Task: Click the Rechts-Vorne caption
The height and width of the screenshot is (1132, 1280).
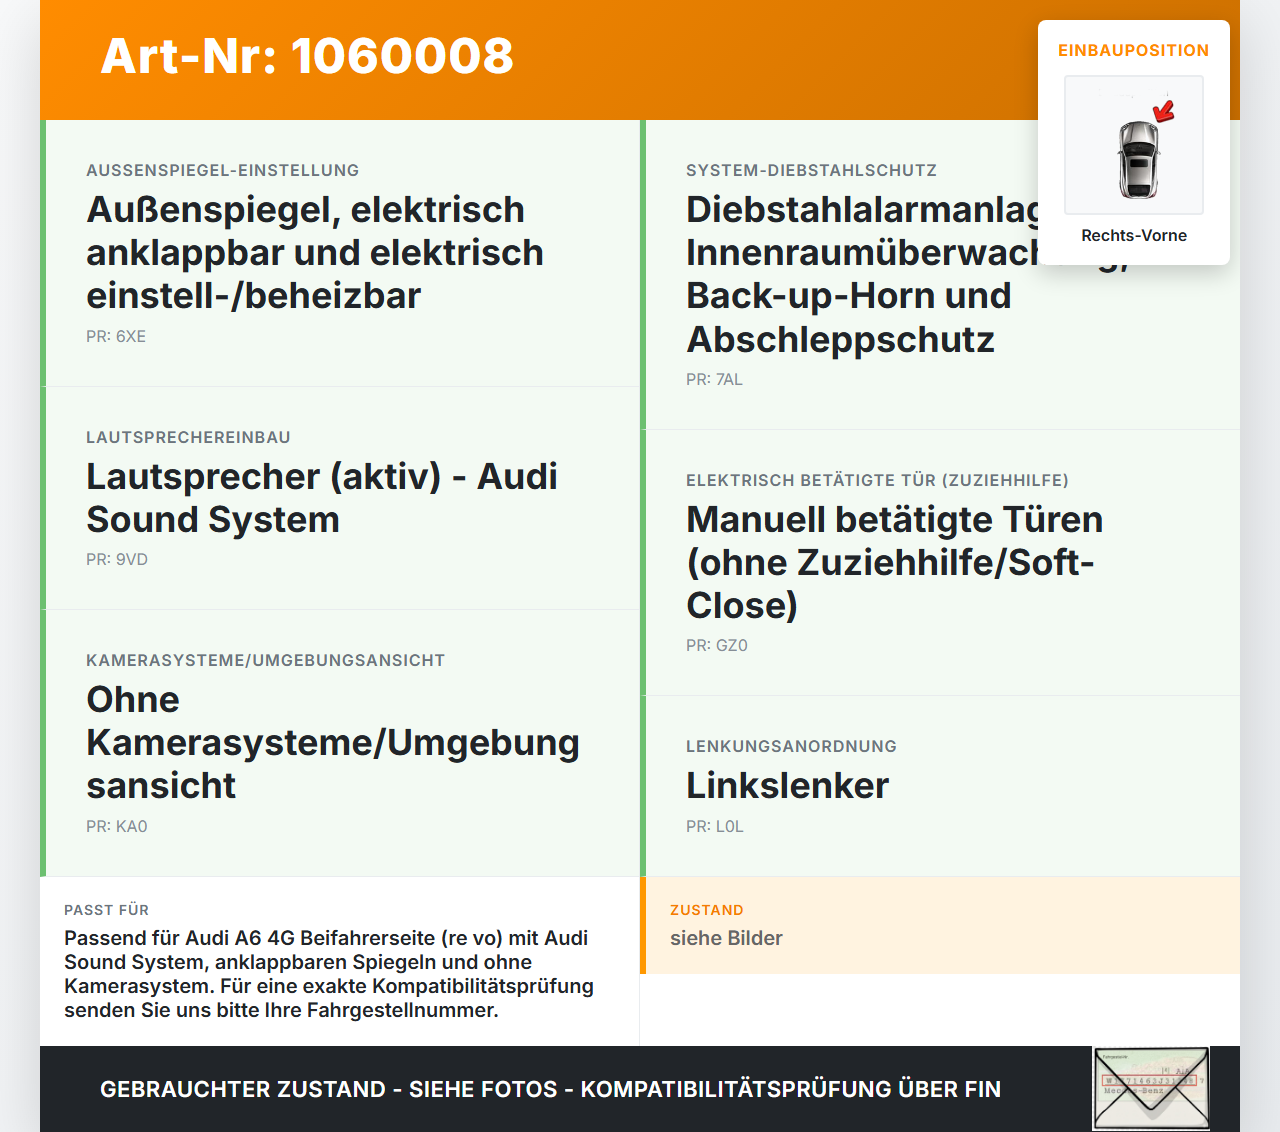Action: click(1134, 235)
